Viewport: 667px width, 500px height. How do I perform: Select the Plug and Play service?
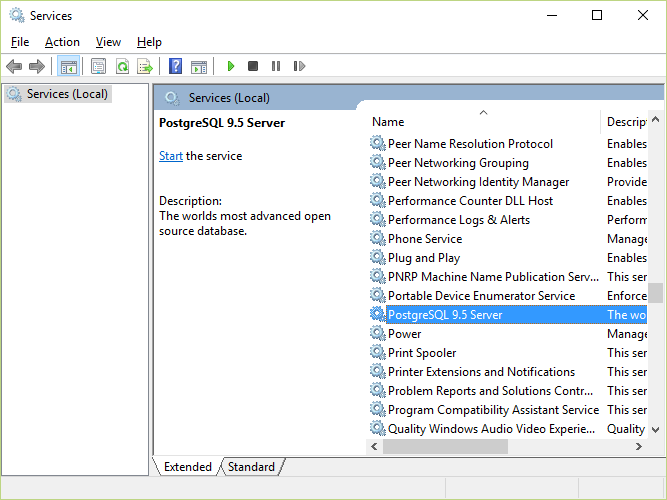(508, 257)
